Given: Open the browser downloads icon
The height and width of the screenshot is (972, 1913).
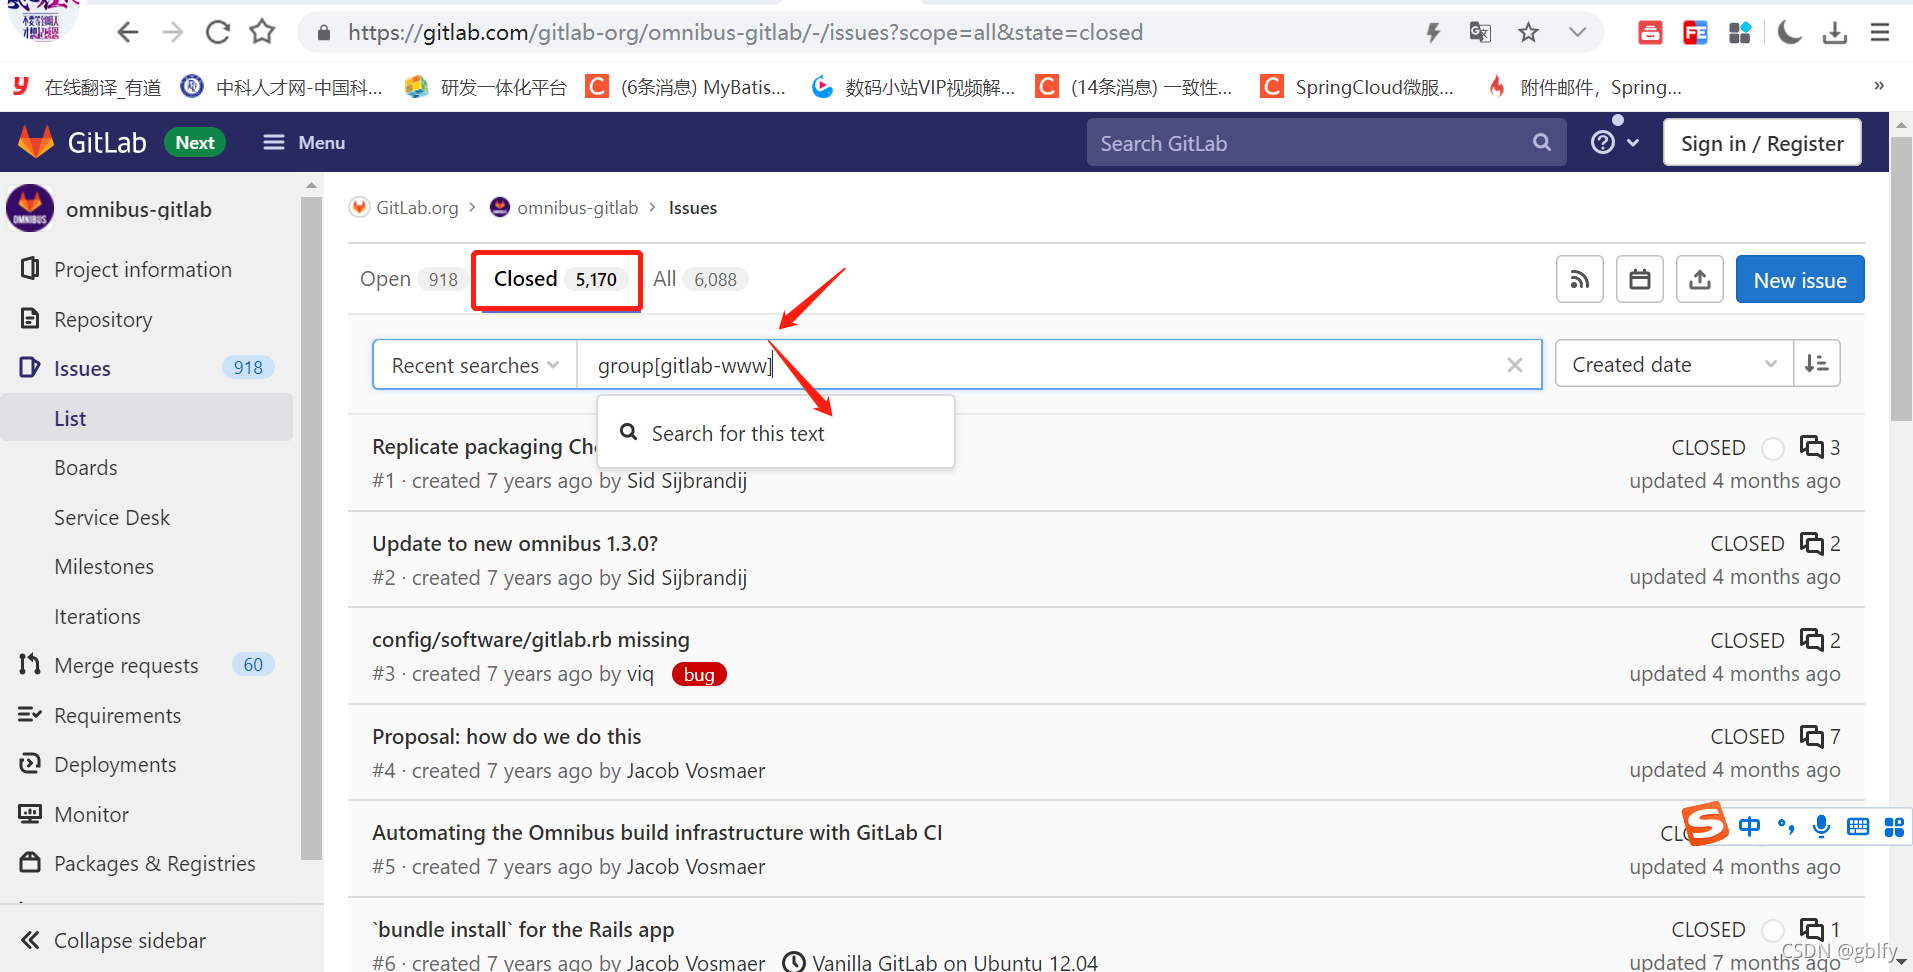Looking at the screenshot, I should click(1834, 32).
